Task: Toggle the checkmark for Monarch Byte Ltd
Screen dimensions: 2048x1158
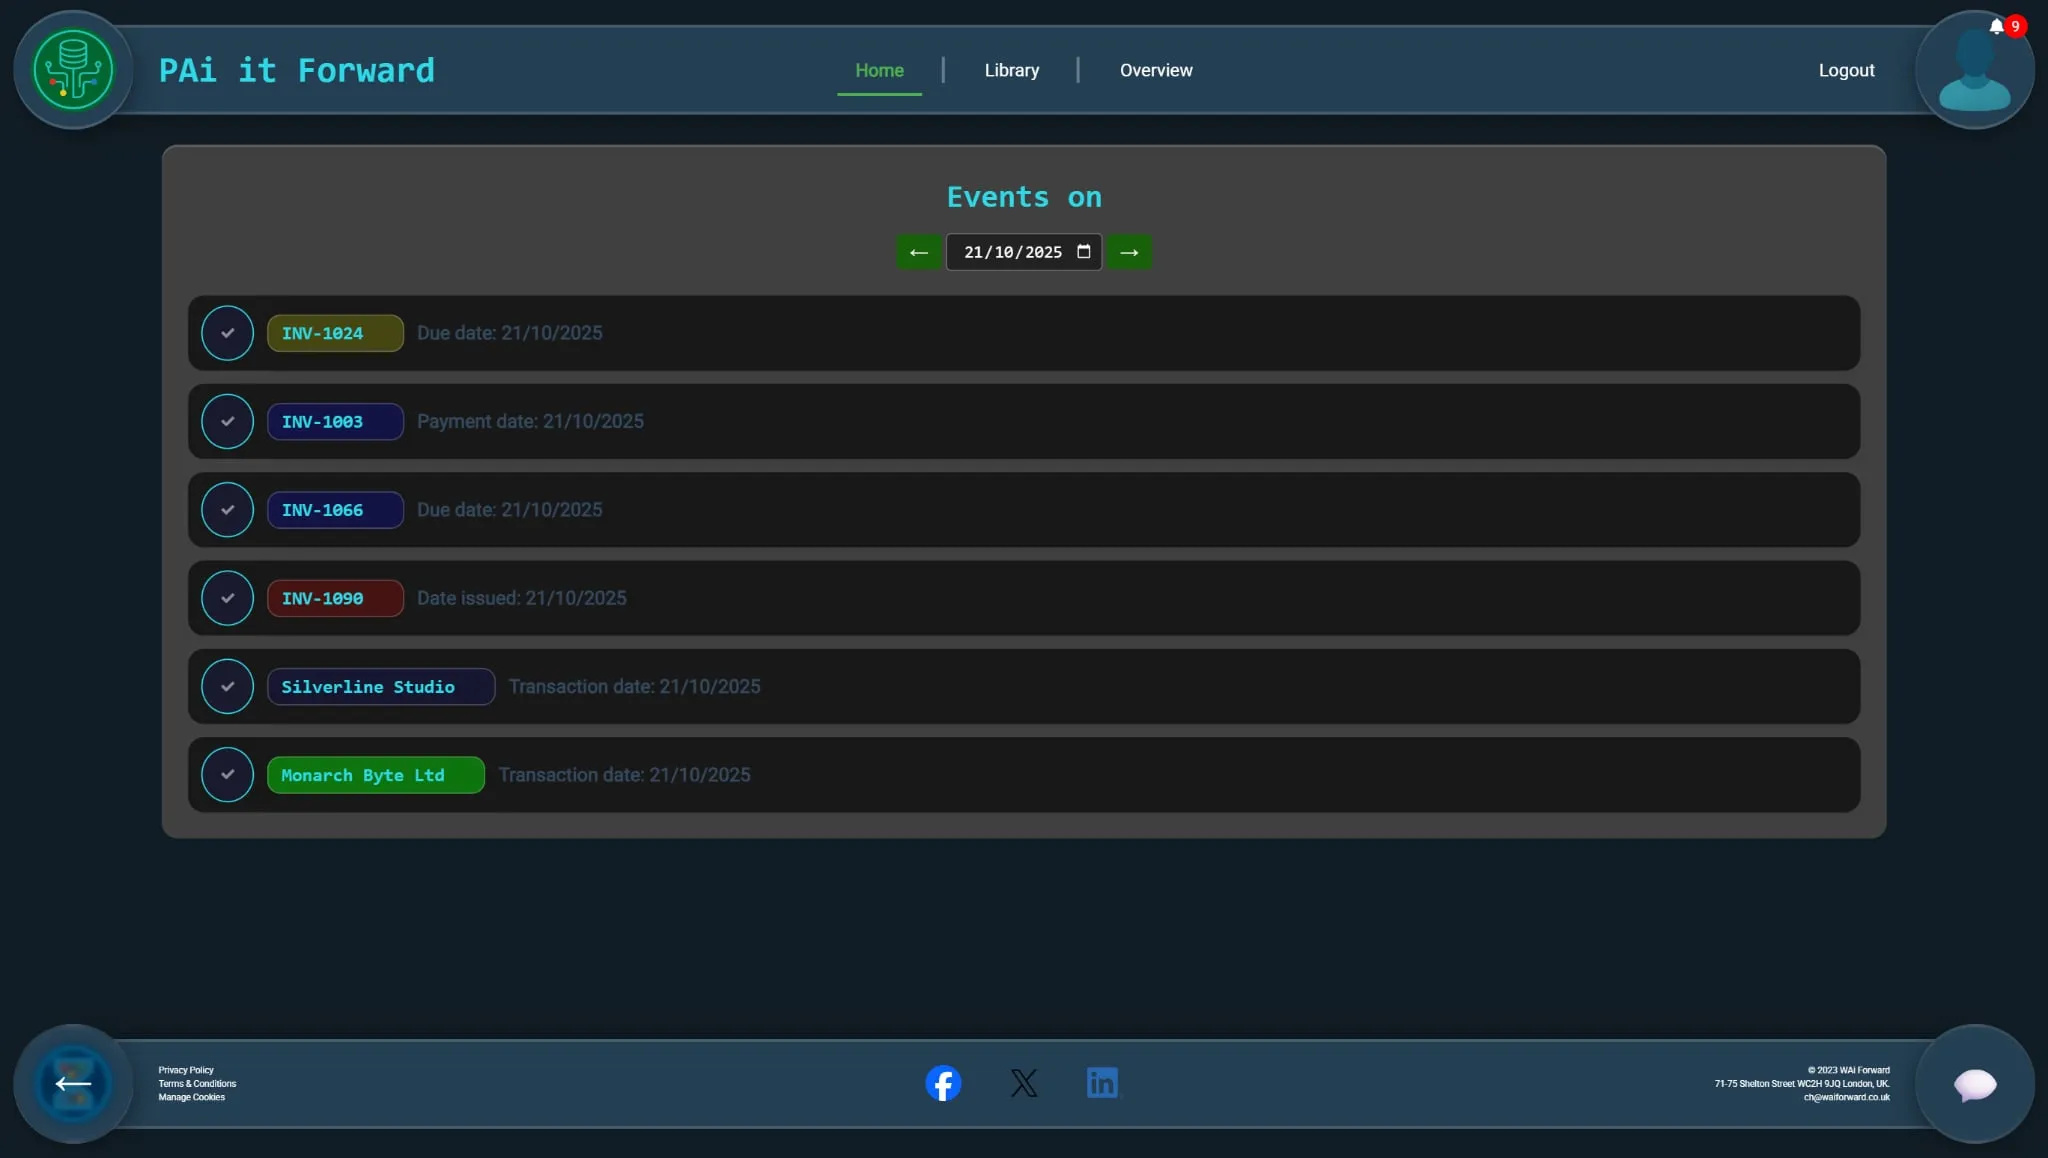Action: pos(227,775)
